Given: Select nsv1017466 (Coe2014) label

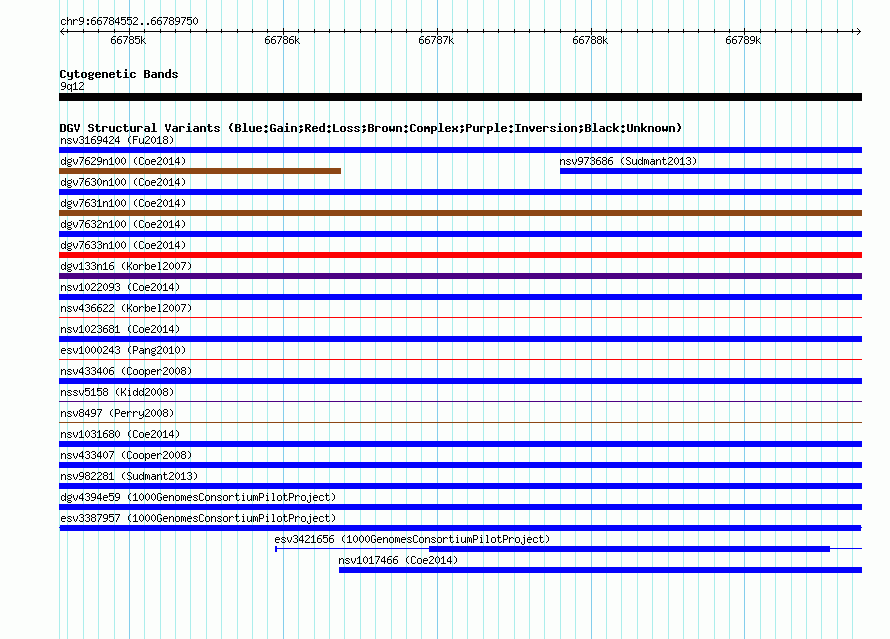Looking at the screenshot, I should [398, 560].
